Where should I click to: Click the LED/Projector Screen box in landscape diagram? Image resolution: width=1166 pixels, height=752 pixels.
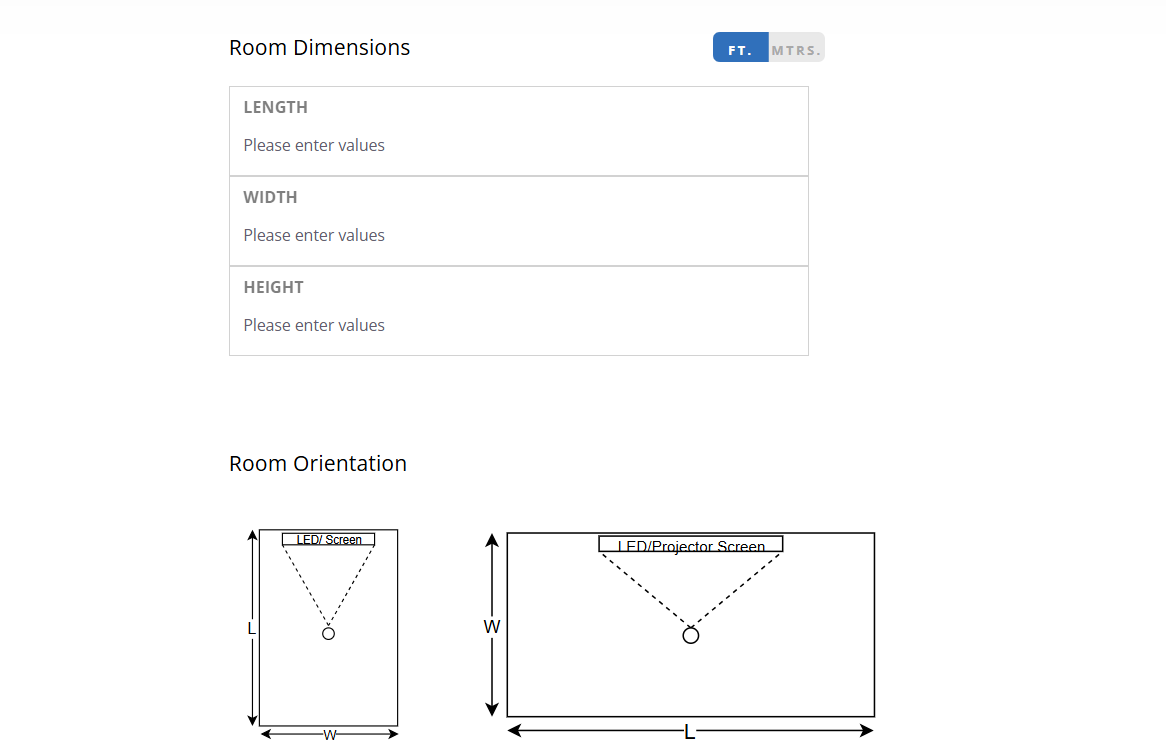point(691,545)
